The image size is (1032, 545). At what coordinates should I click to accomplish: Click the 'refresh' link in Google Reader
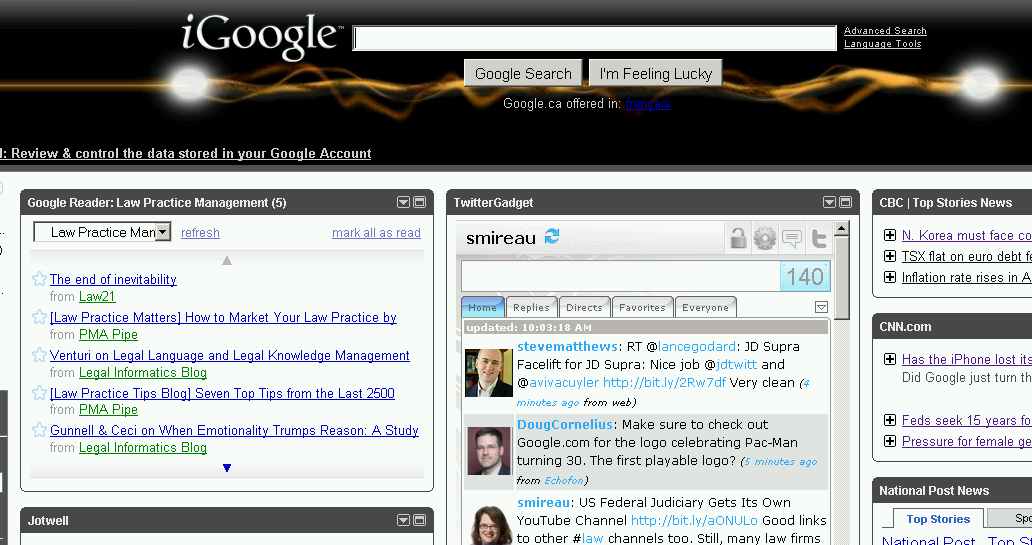tap(200, 232)
